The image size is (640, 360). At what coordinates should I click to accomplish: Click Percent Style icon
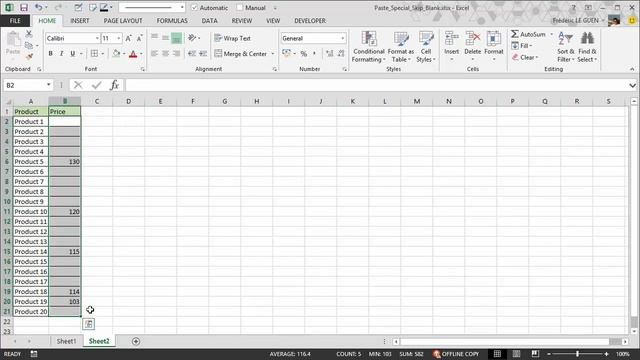pyautogui.click(x=304, y=53)
